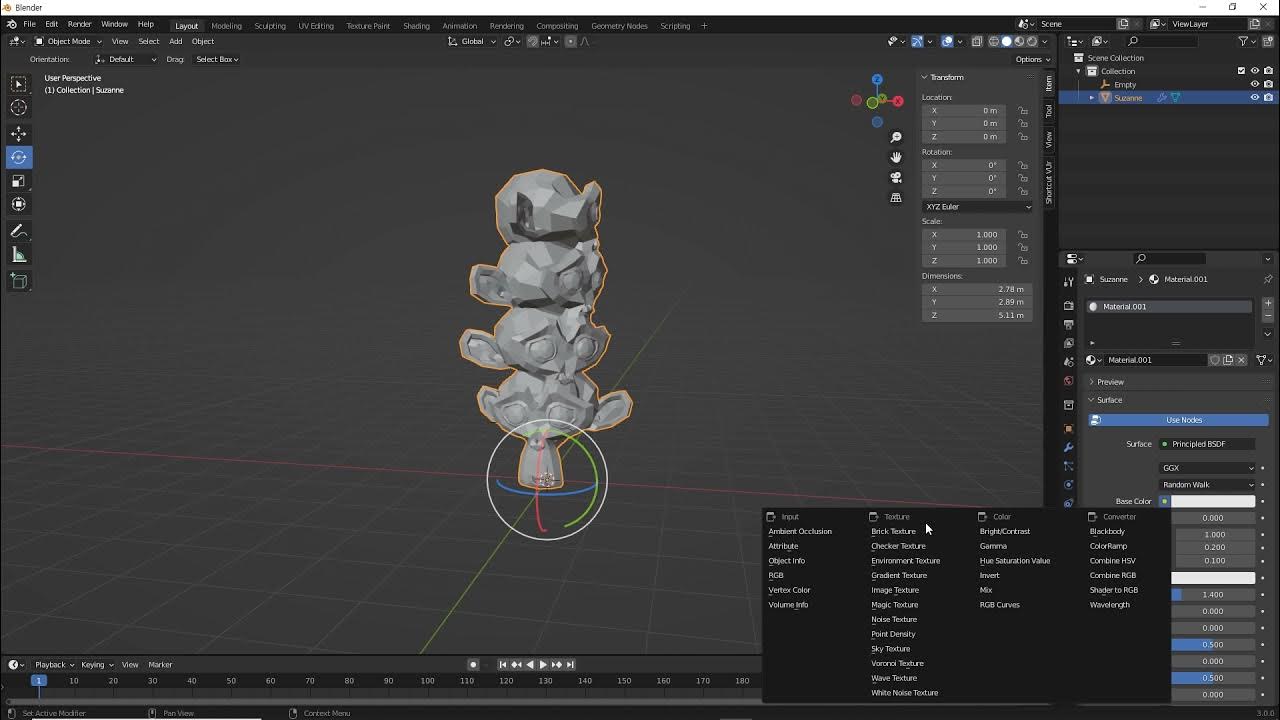
Task: Open Modifier properties wrench icon
Action: [1068, 447]
